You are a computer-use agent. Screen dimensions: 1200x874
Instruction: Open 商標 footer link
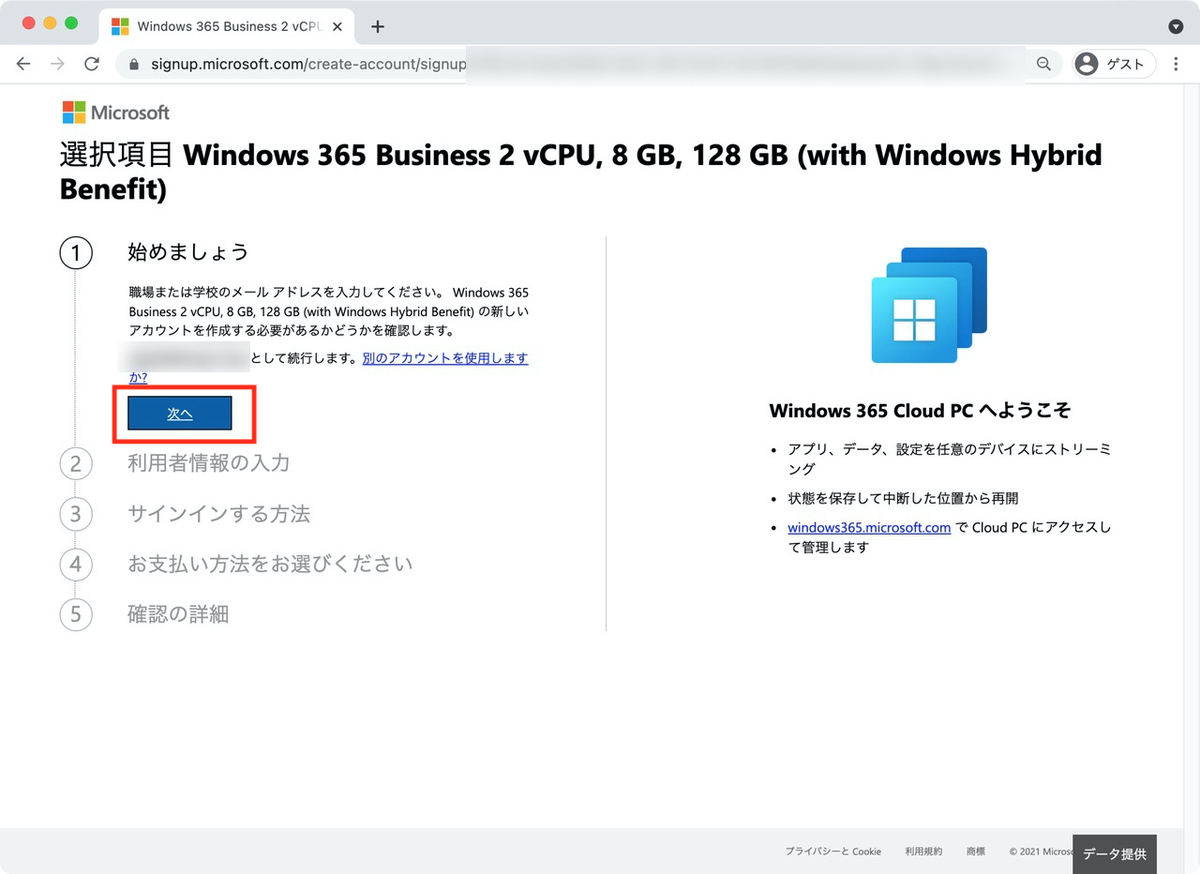976,852
